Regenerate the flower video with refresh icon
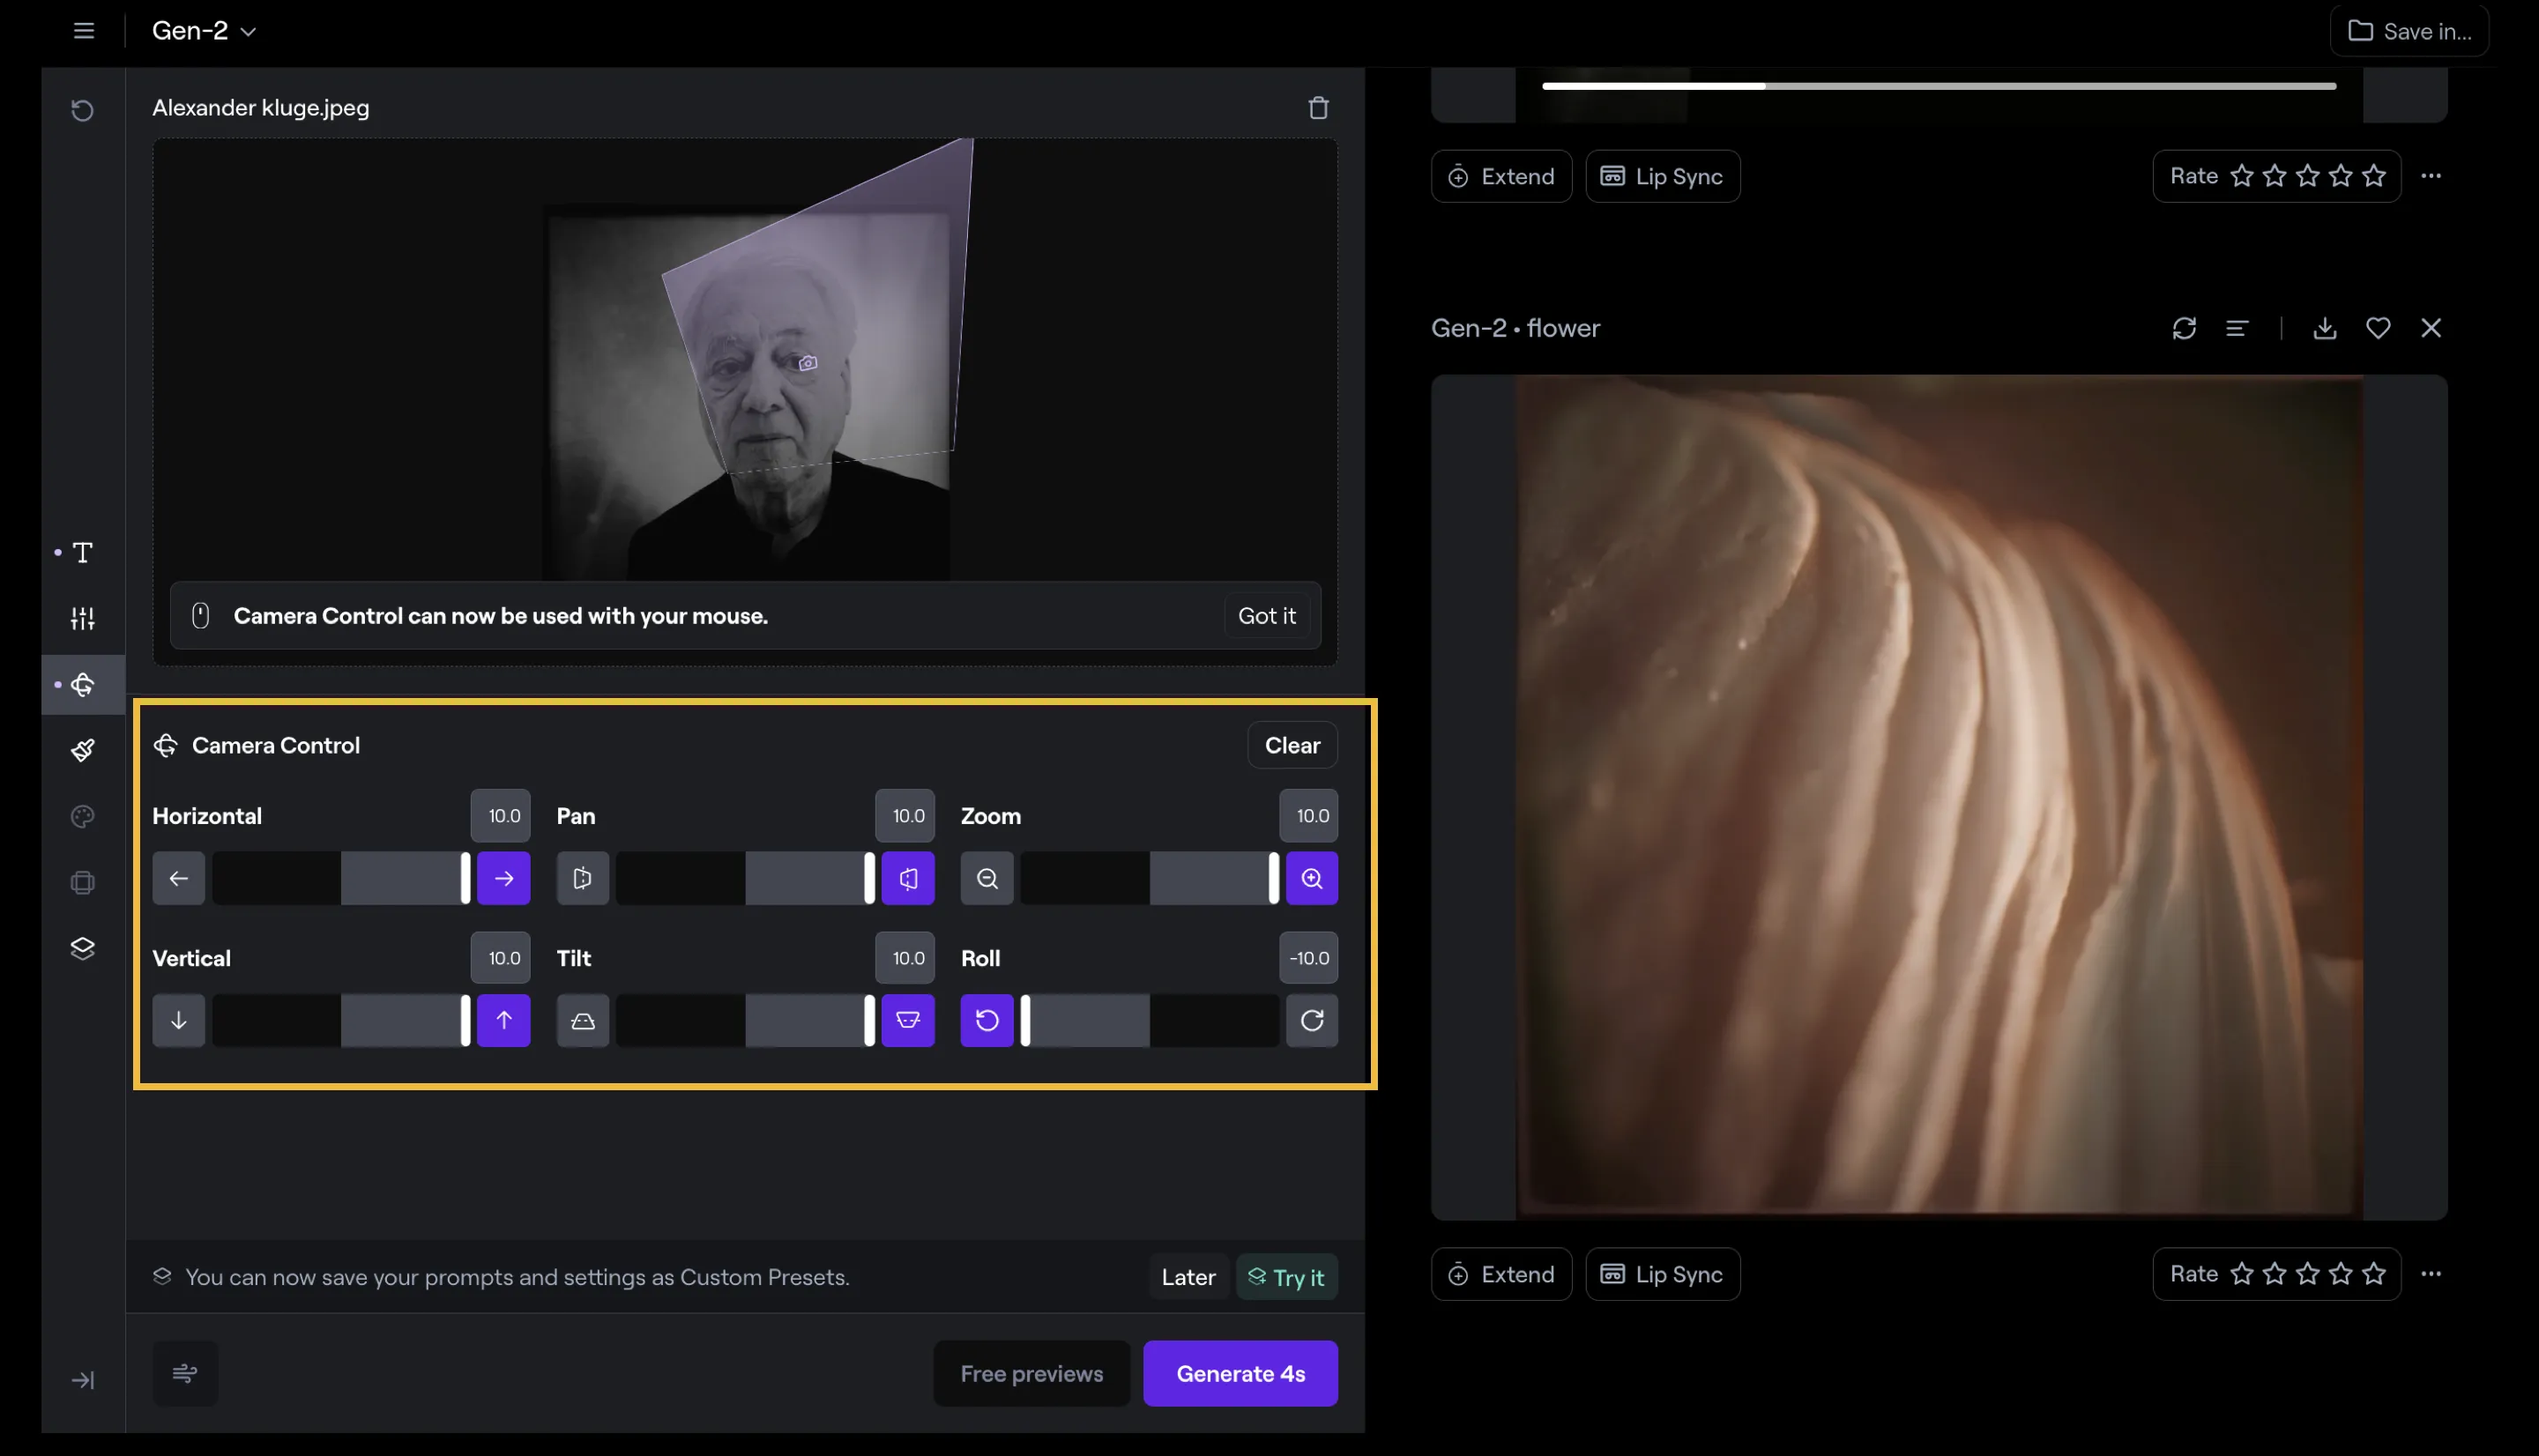The width and height of the screenshot is (2539, 1456). 2184,329
